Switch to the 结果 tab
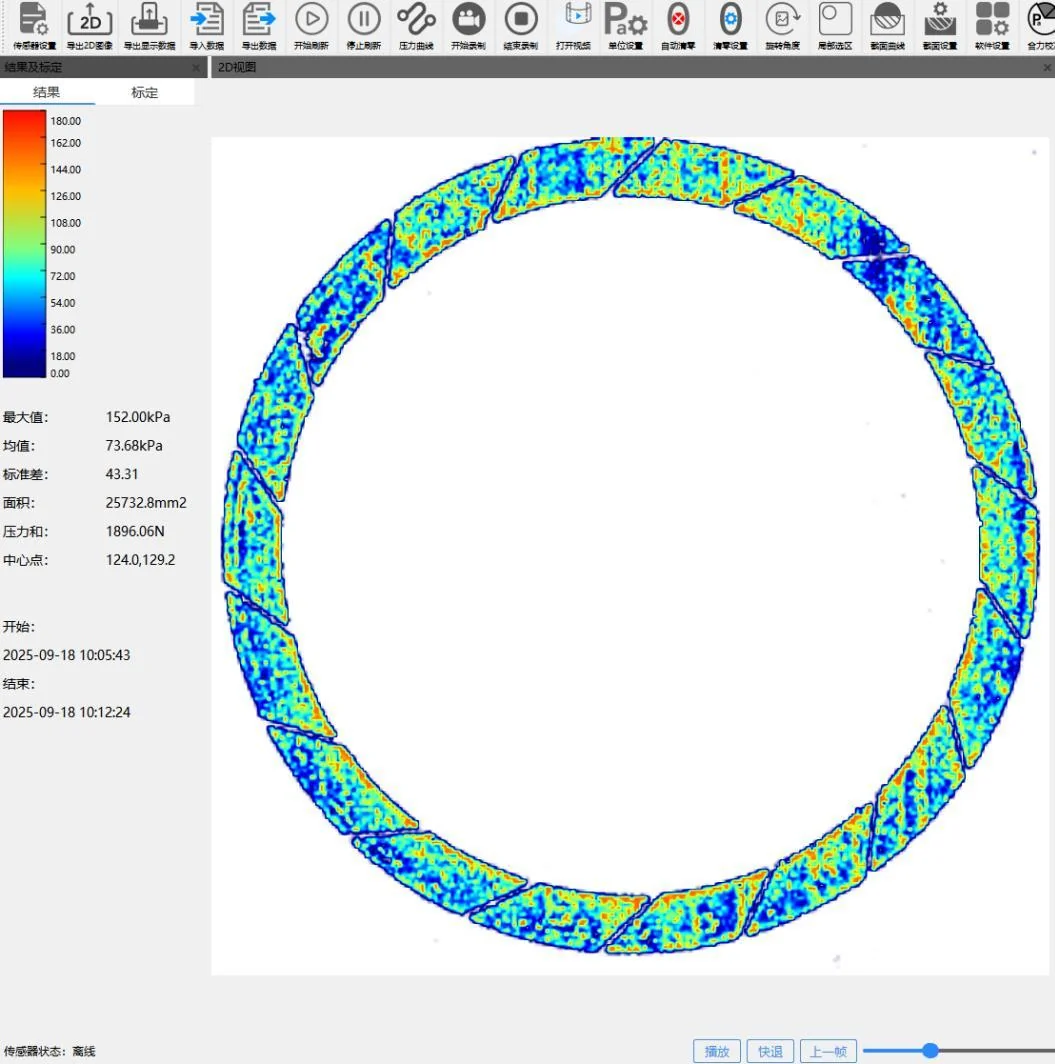The width and height of the screenshot is (1055, 1064). pyautogui.click(x=47, y=92)
